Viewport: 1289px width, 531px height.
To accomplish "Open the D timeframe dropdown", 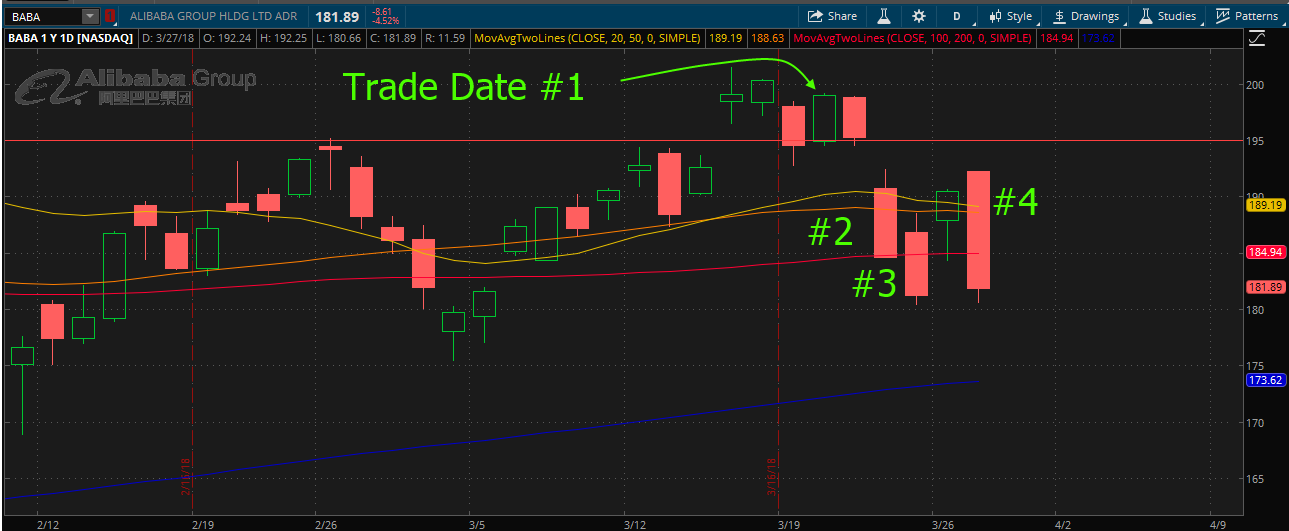I will [x=957, y=16].
